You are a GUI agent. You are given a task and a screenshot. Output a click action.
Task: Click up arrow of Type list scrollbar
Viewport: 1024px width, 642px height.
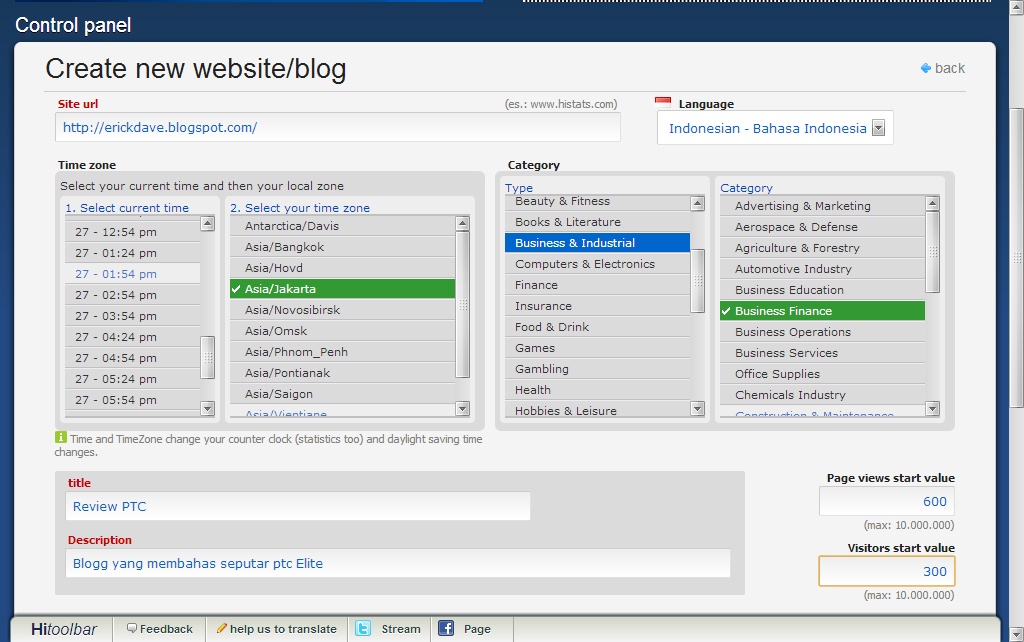(697, 203)
